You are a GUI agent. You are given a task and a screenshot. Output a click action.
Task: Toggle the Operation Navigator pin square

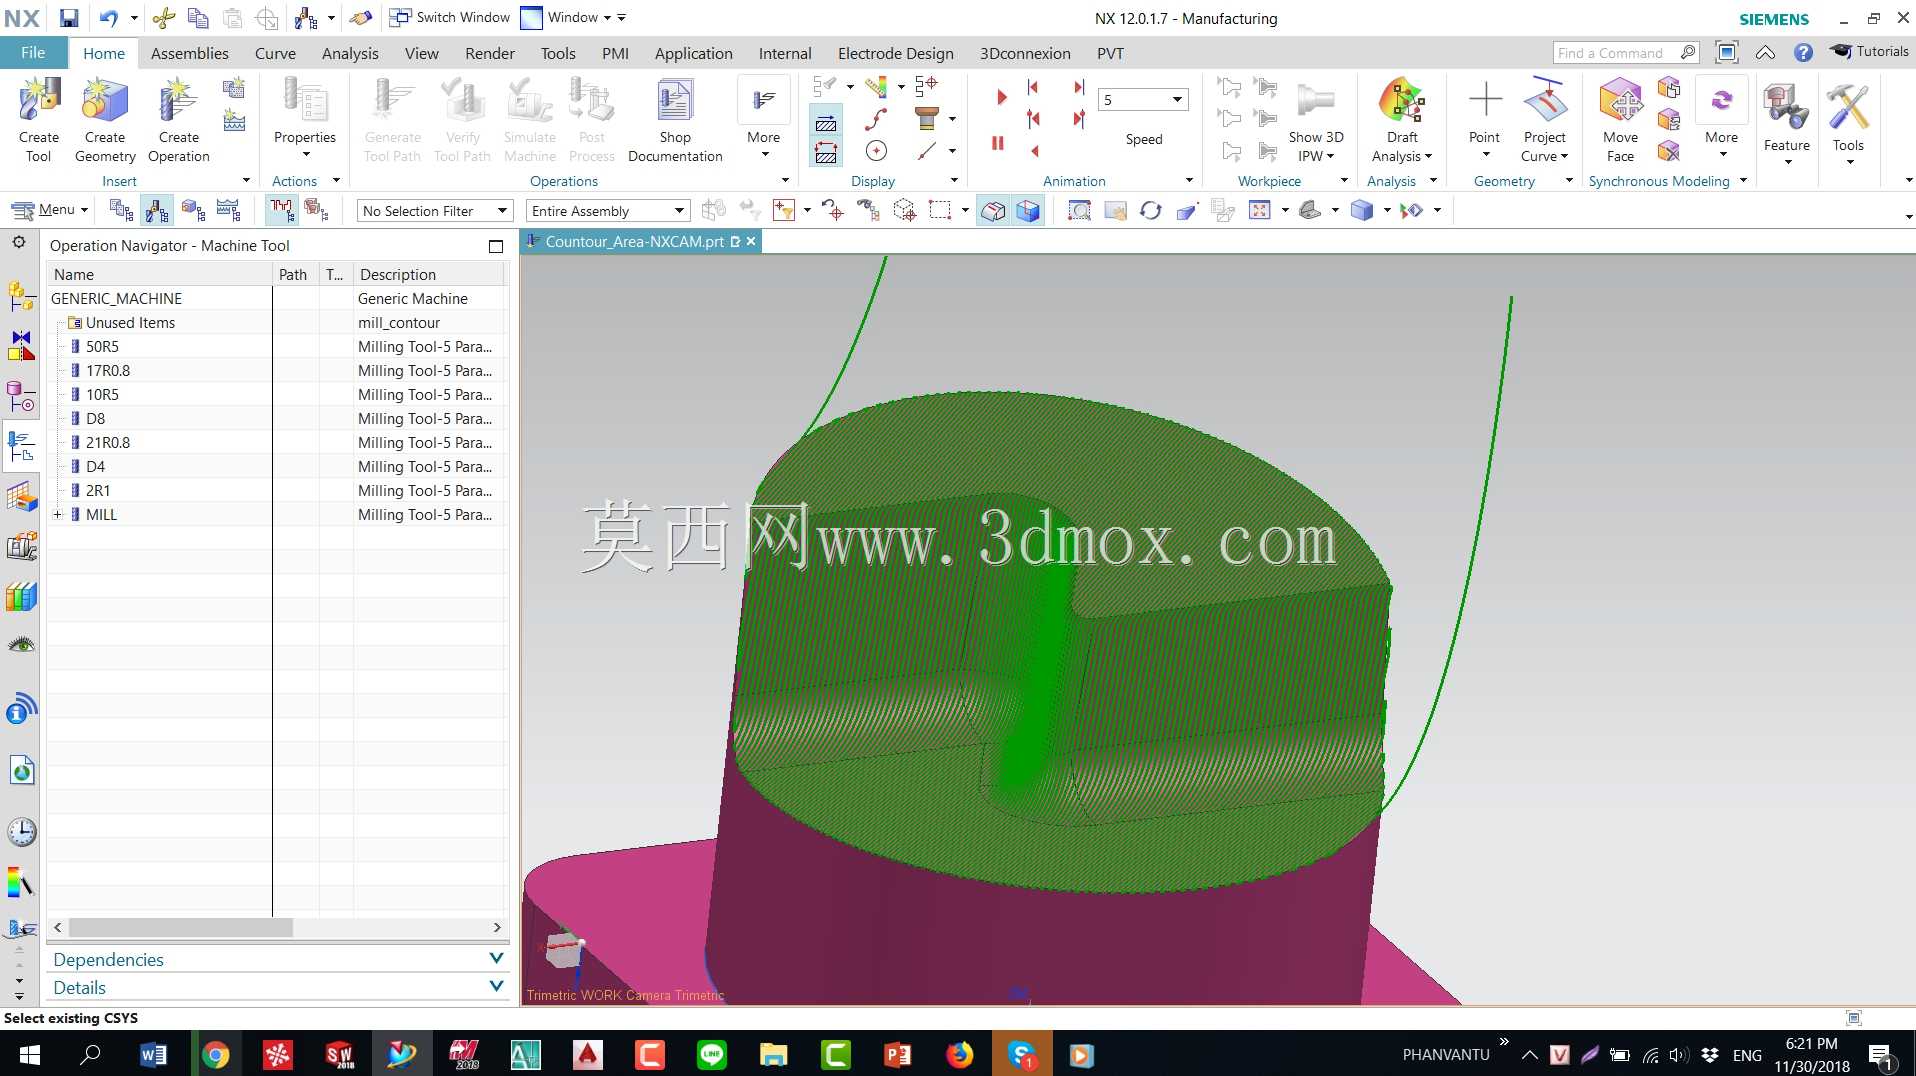click(496, 246)
